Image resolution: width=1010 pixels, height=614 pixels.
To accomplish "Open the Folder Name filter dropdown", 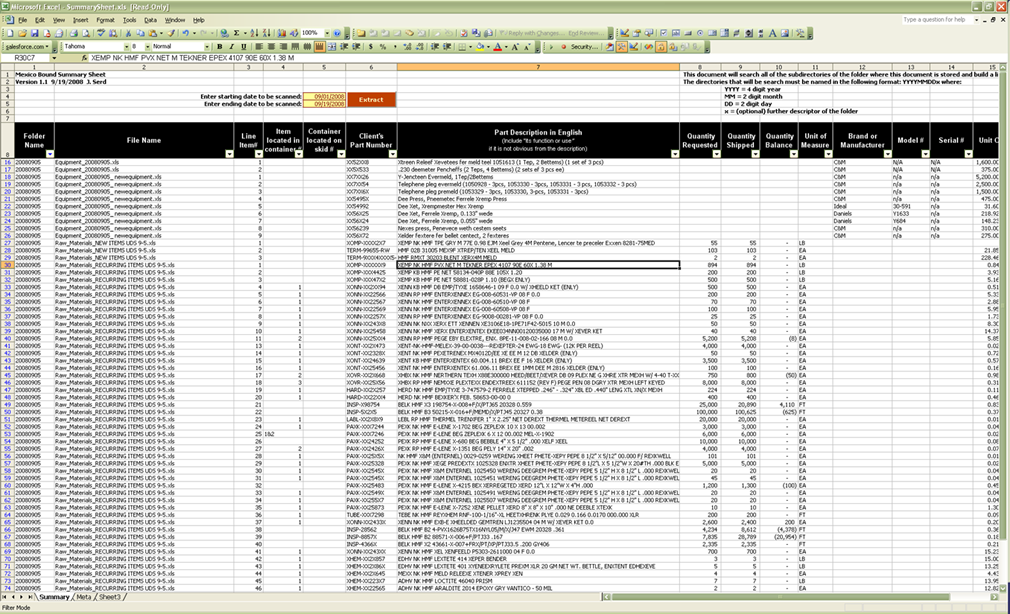I will click(x=50, y=154).
